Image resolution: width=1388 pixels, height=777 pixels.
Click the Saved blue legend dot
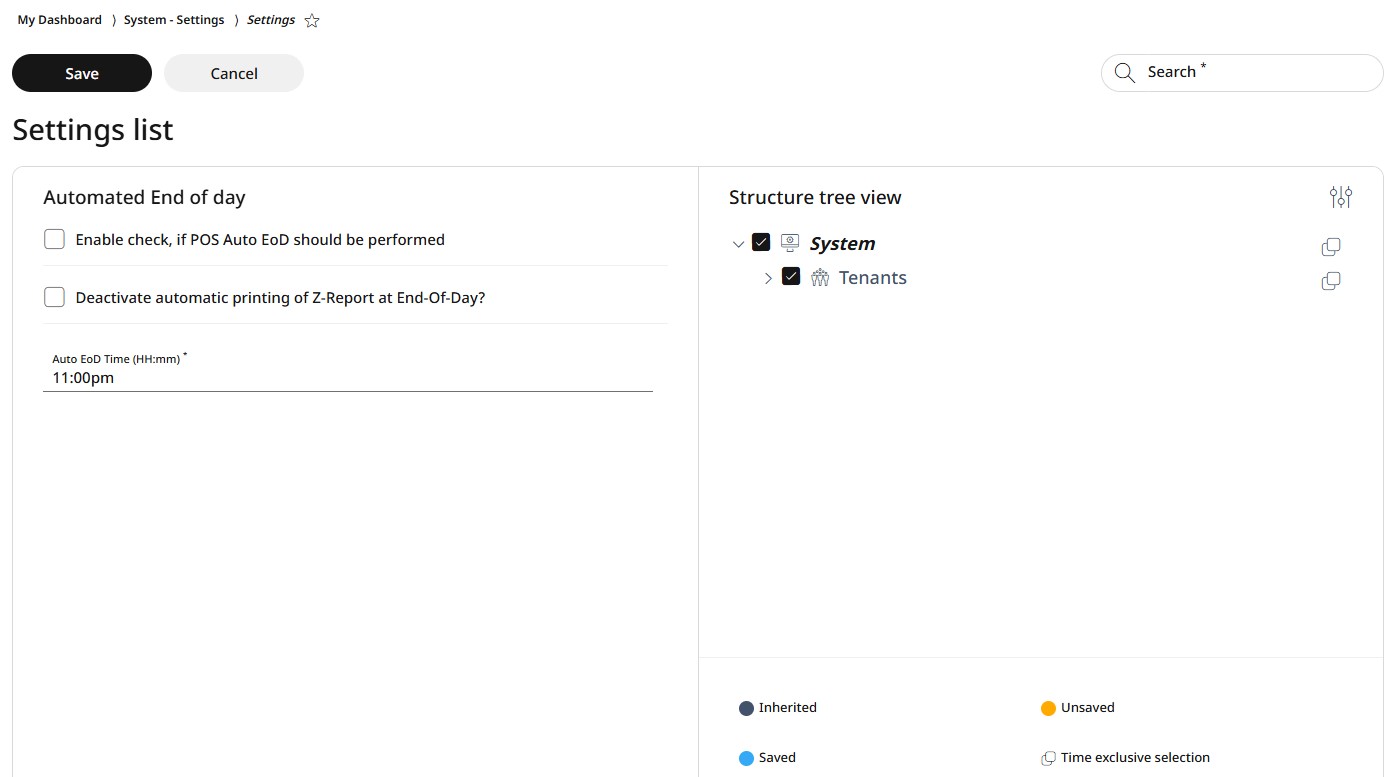[746, 758]
